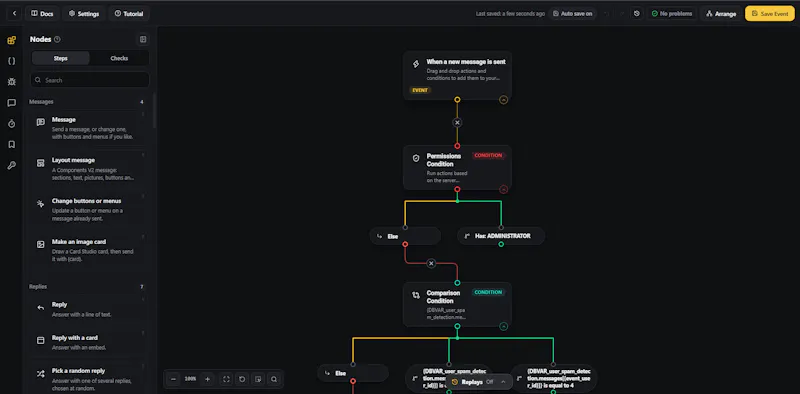Click the help icon beside Nodes

click(57, 39)
